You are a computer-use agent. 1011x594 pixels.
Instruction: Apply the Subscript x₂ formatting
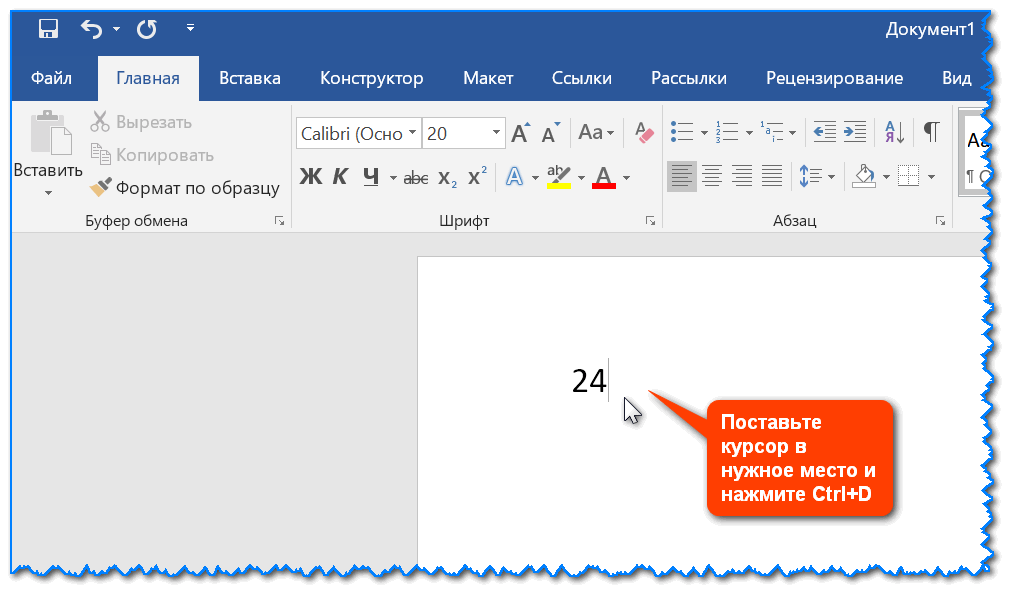pyautogui.click(x=447, y=178)
